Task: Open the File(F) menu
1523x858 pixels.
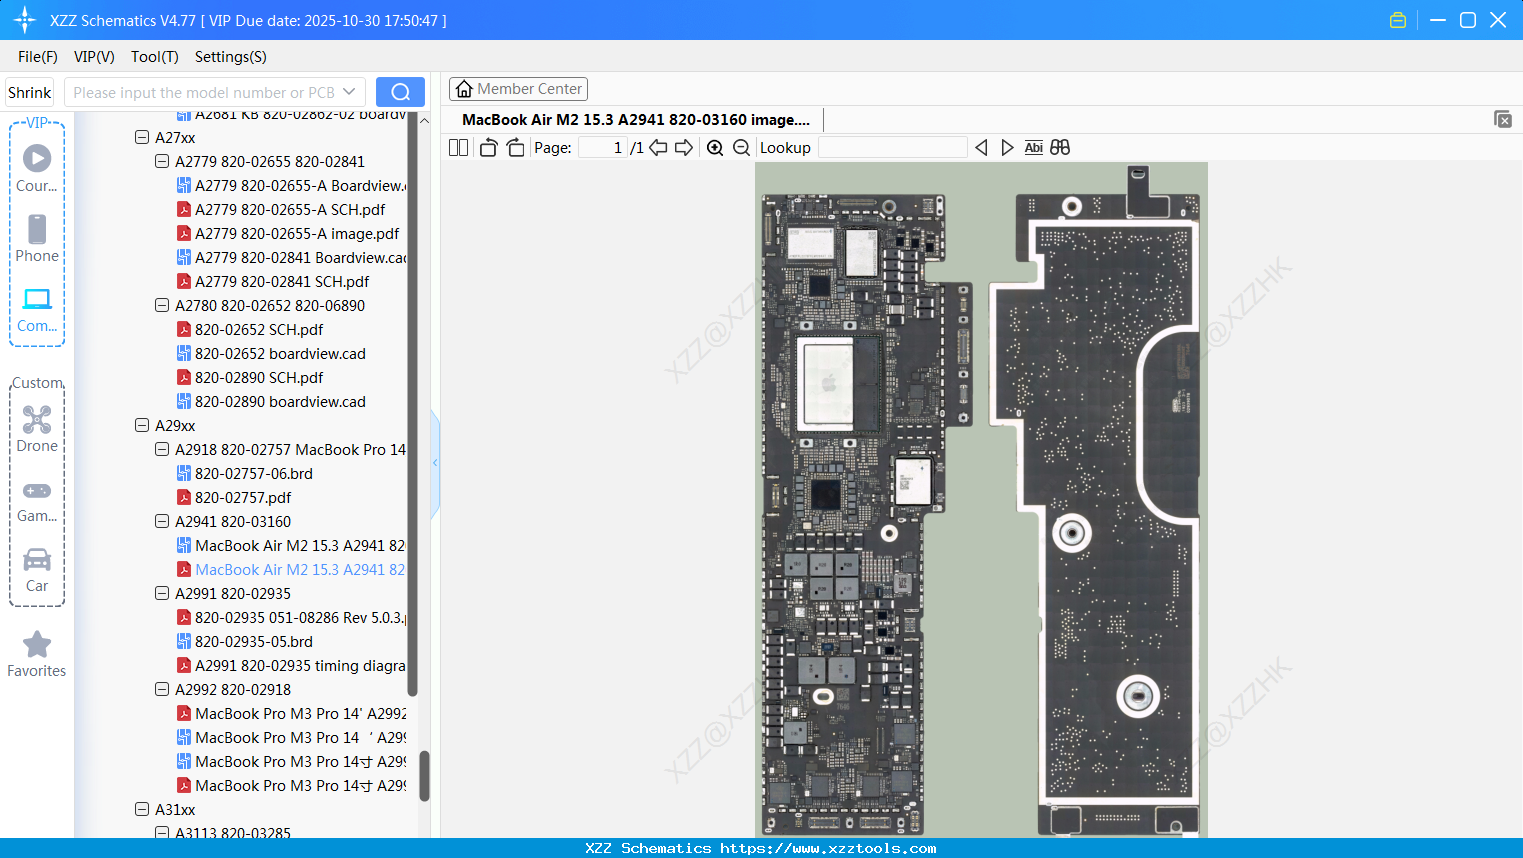Action: tap(38, 57)
